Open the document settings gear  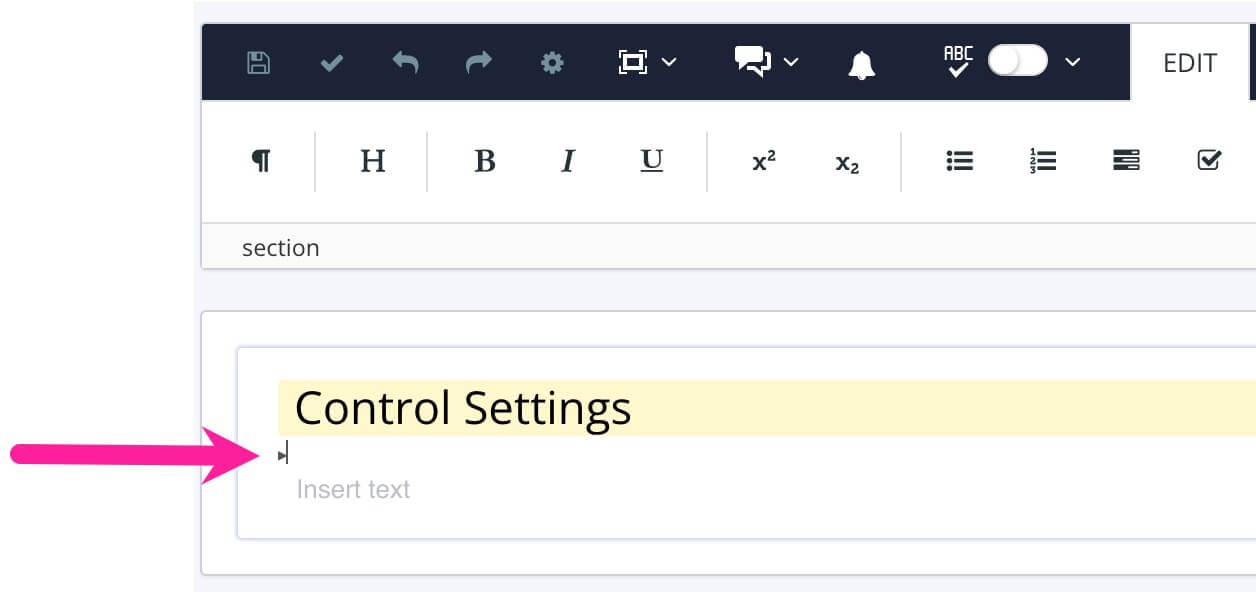click(x=552, y=62)
